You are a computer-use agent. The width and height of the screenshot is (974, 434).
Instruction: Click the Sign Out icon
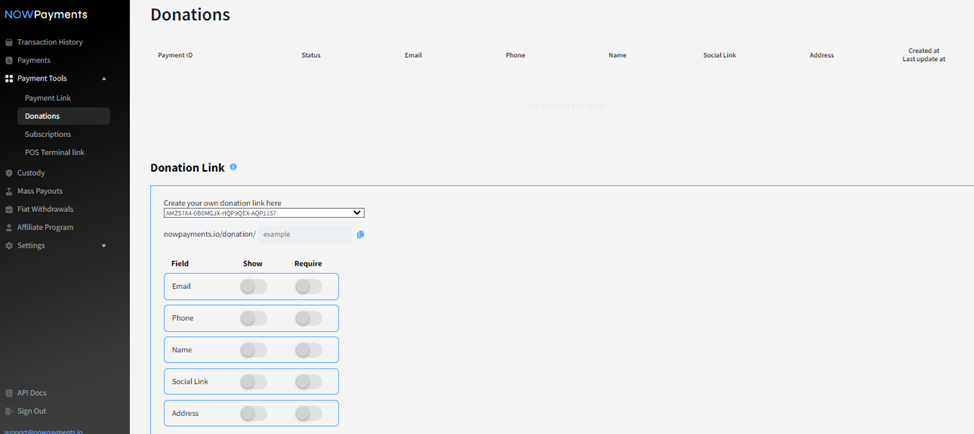(x=9, y=411)
